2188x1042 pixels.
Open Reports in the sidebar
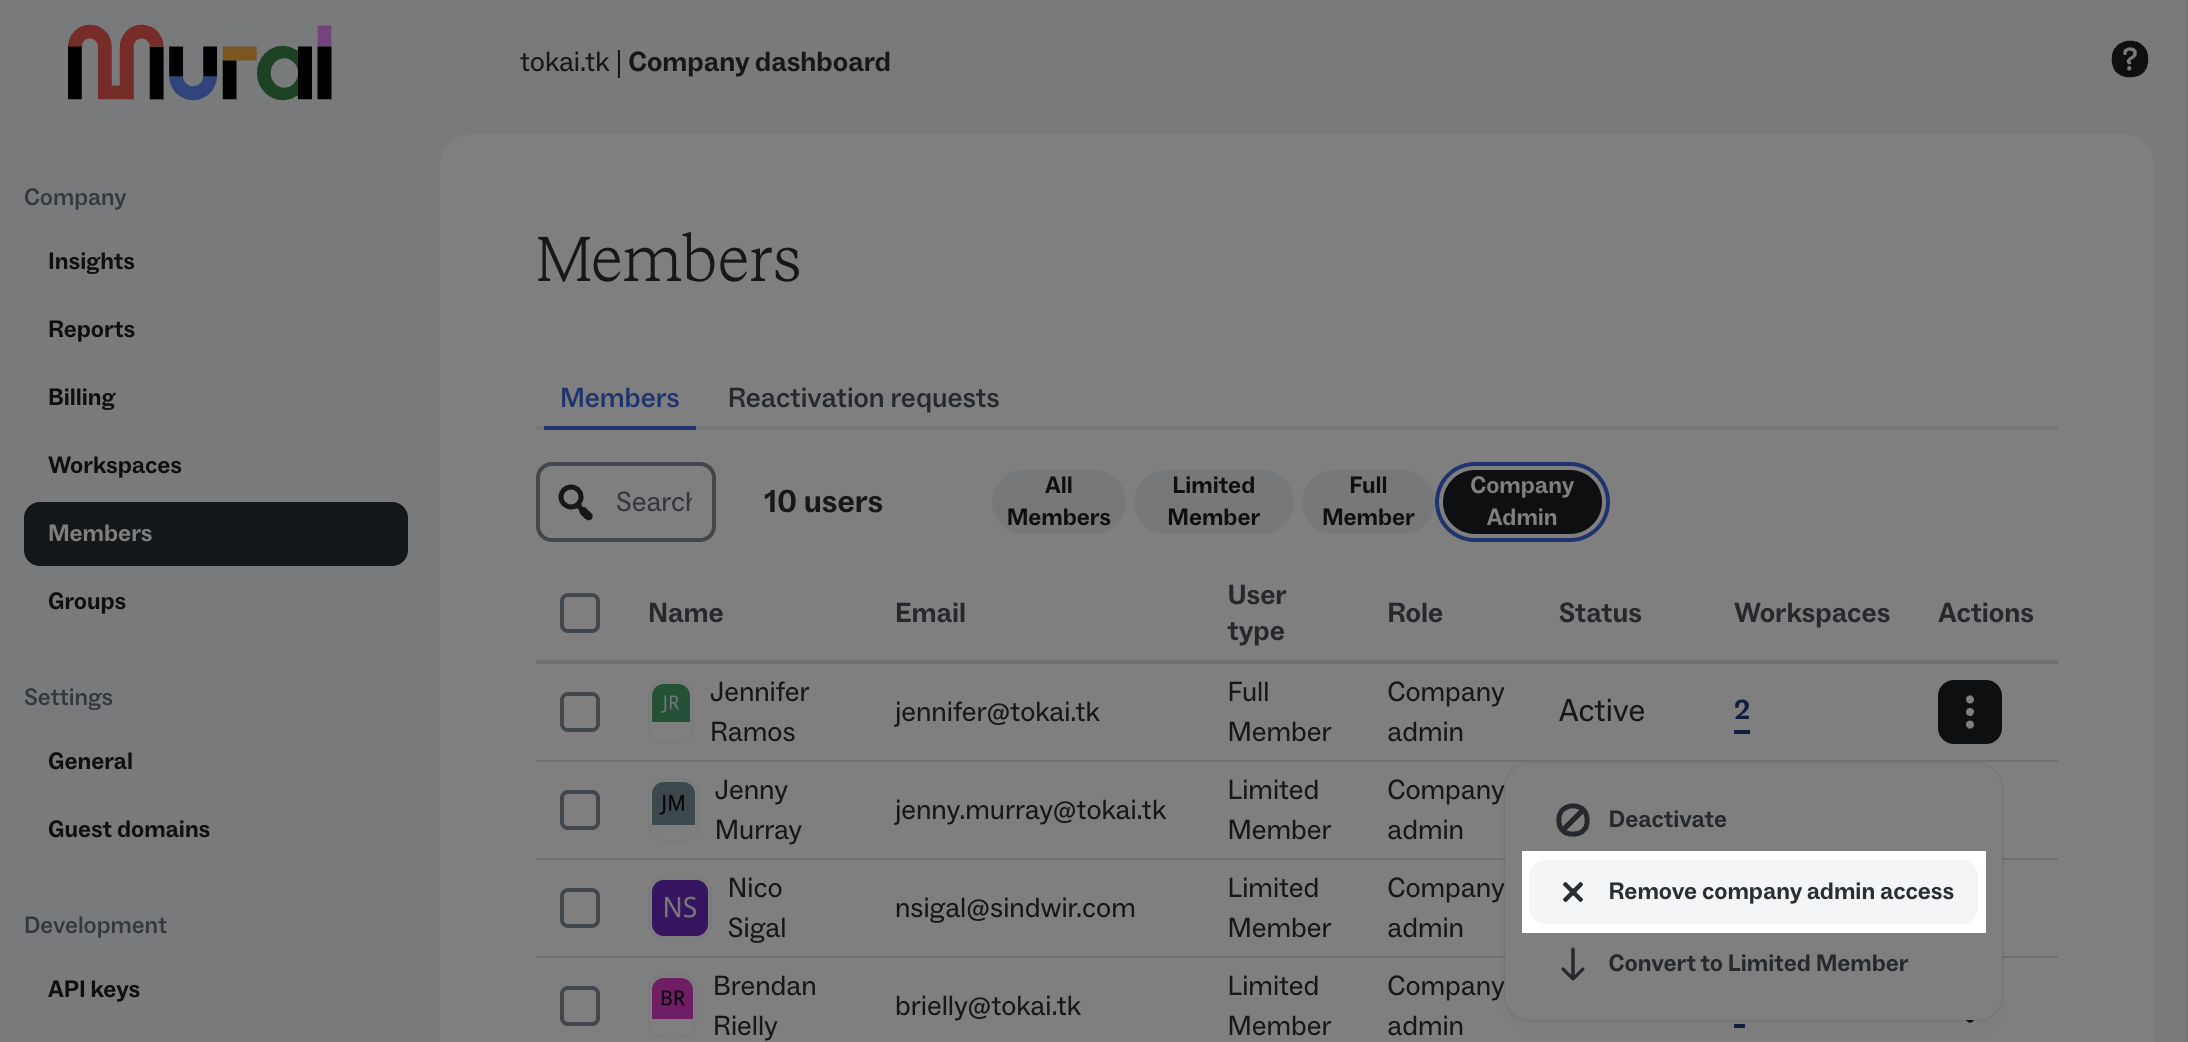click(x=91, y=330)
